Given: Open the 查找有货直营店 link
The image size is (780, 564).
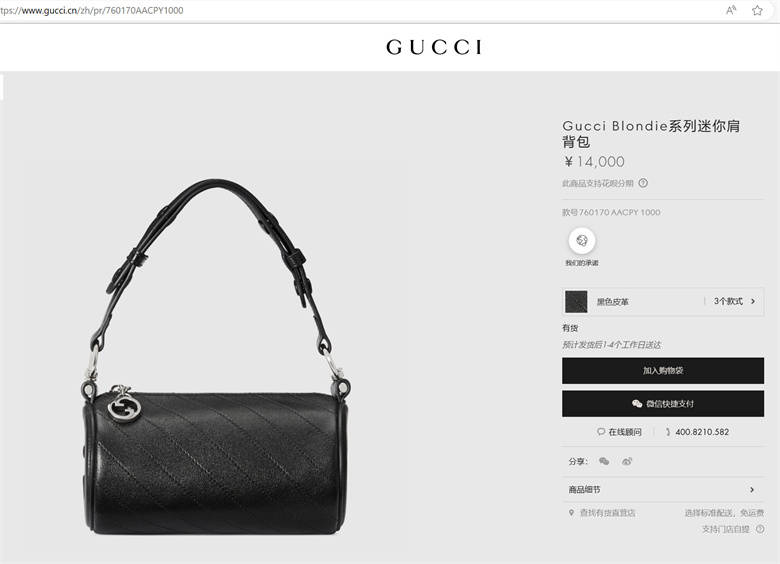Looking at the screenshot, I should (x=607, y=513).
